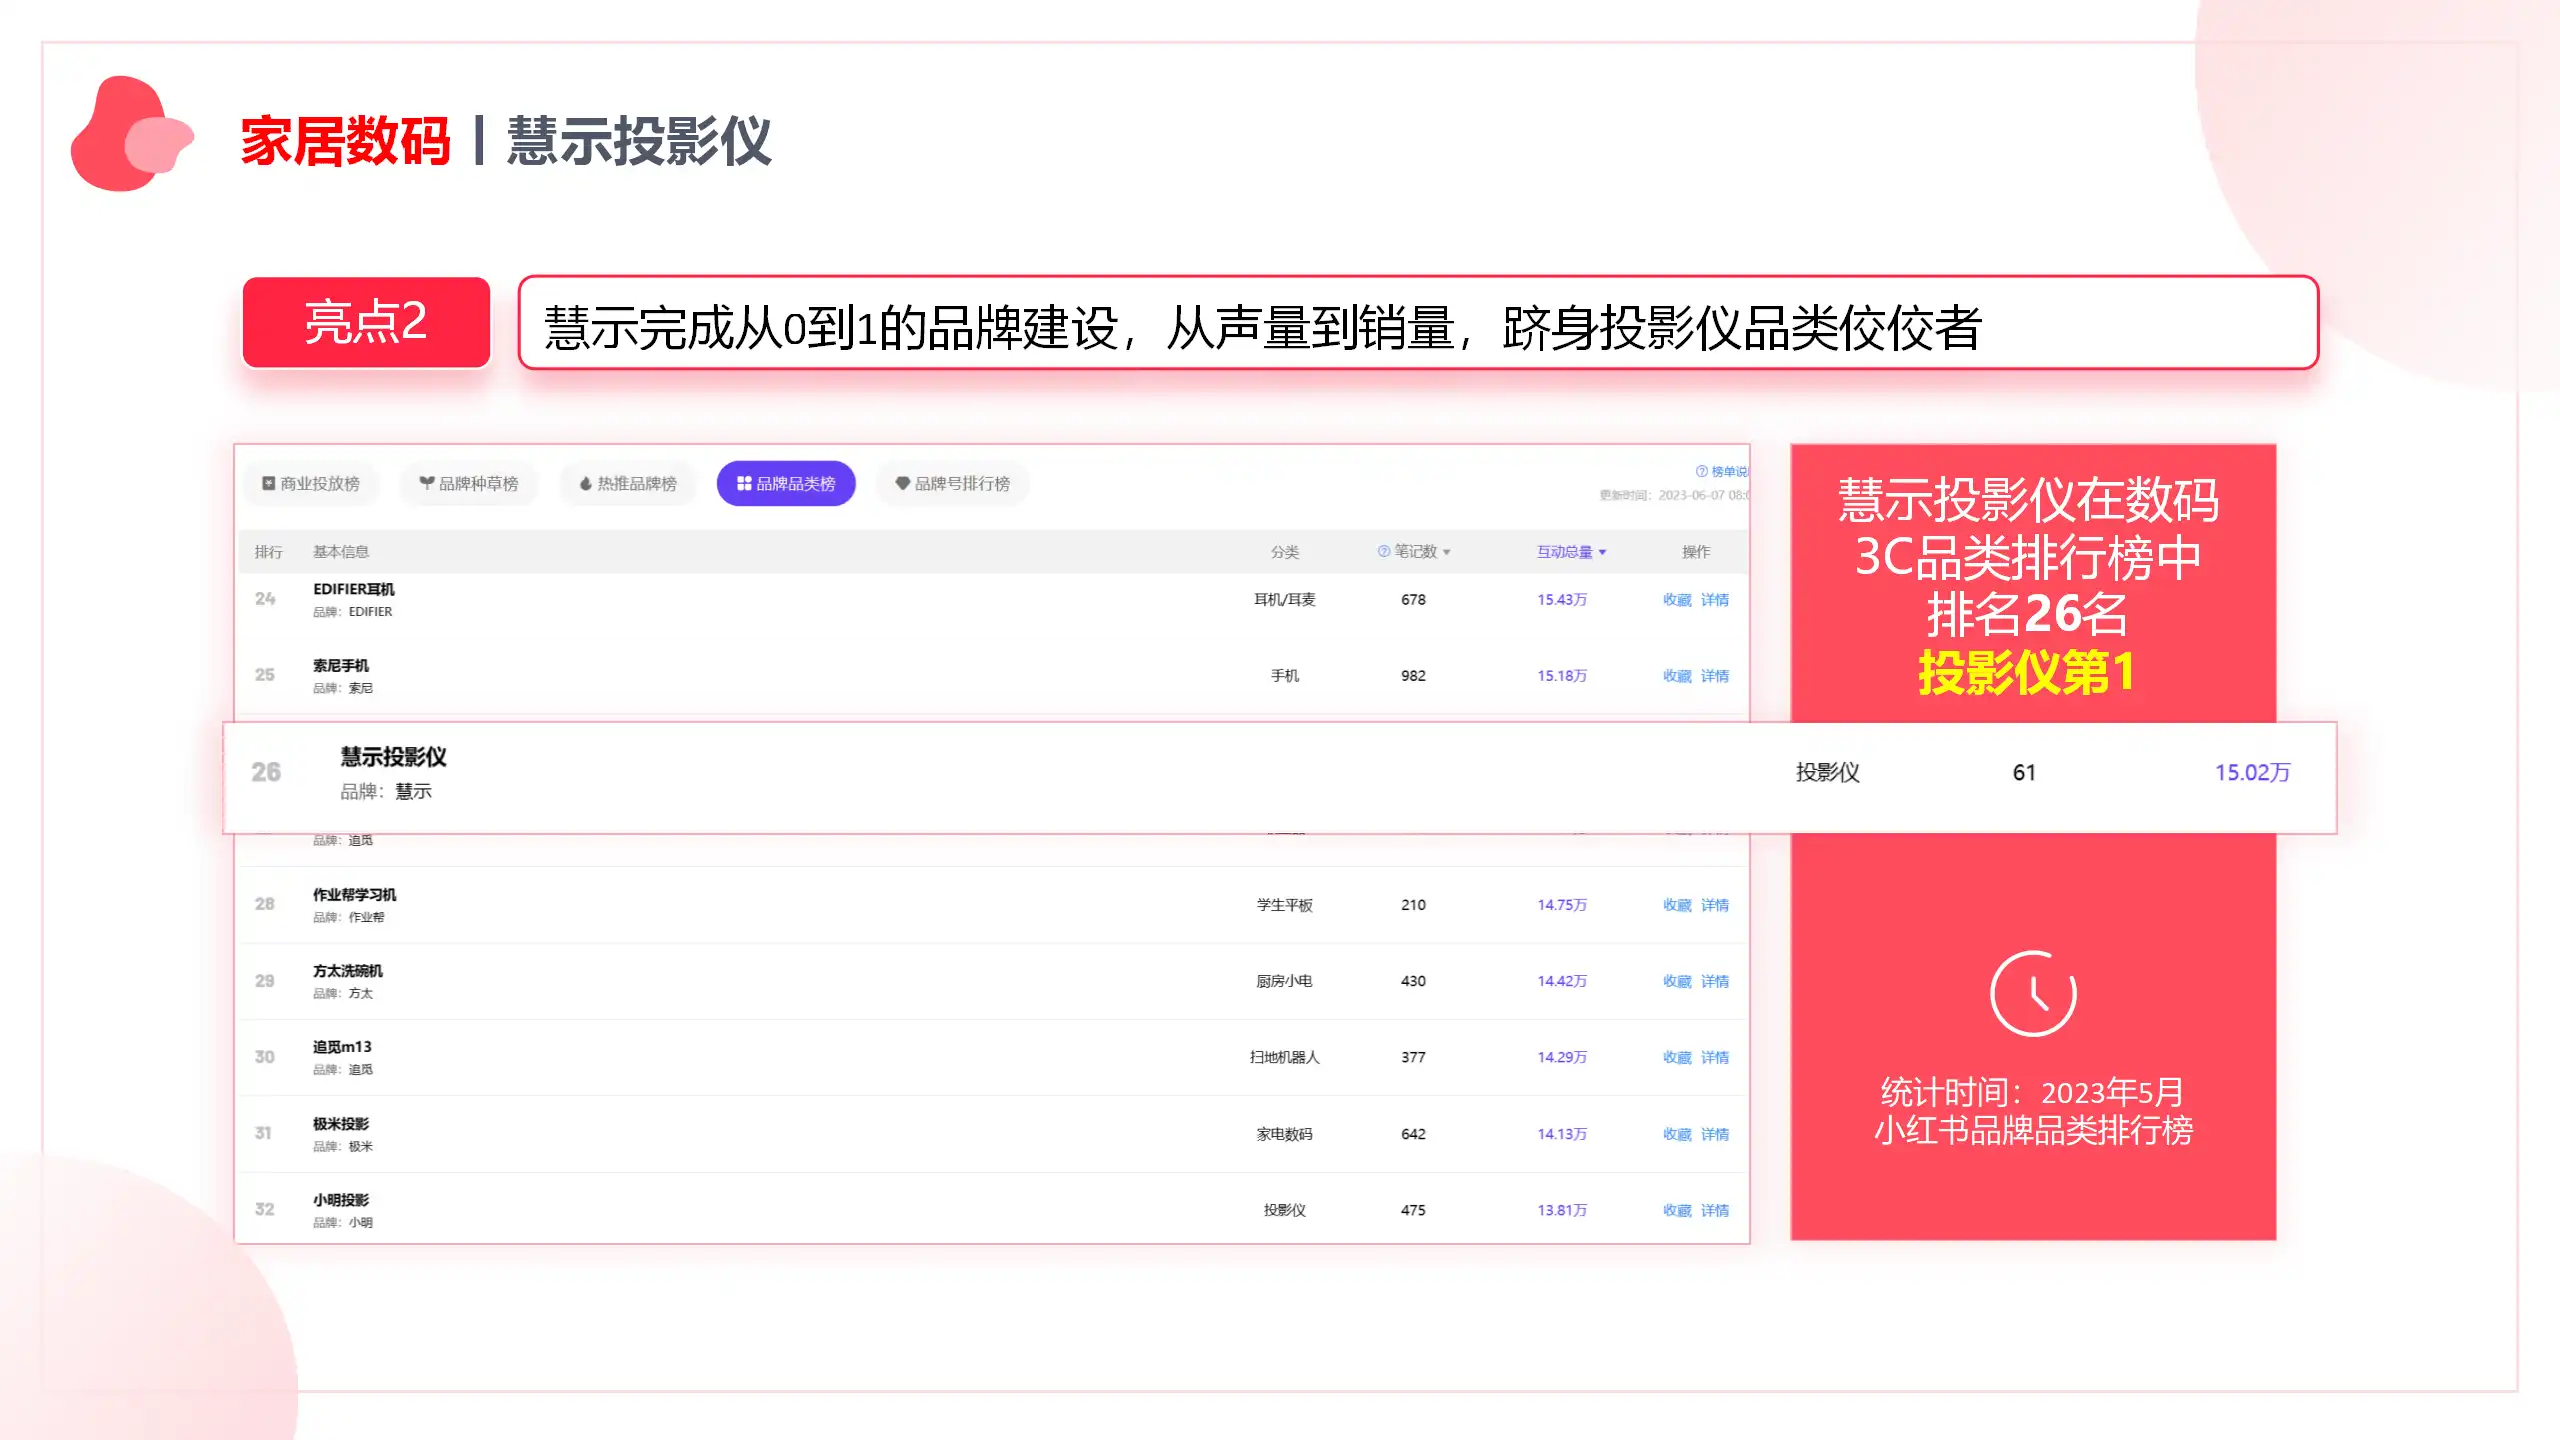Click the 耳机/耳麦 category cell

click(x=1285, y=600)
